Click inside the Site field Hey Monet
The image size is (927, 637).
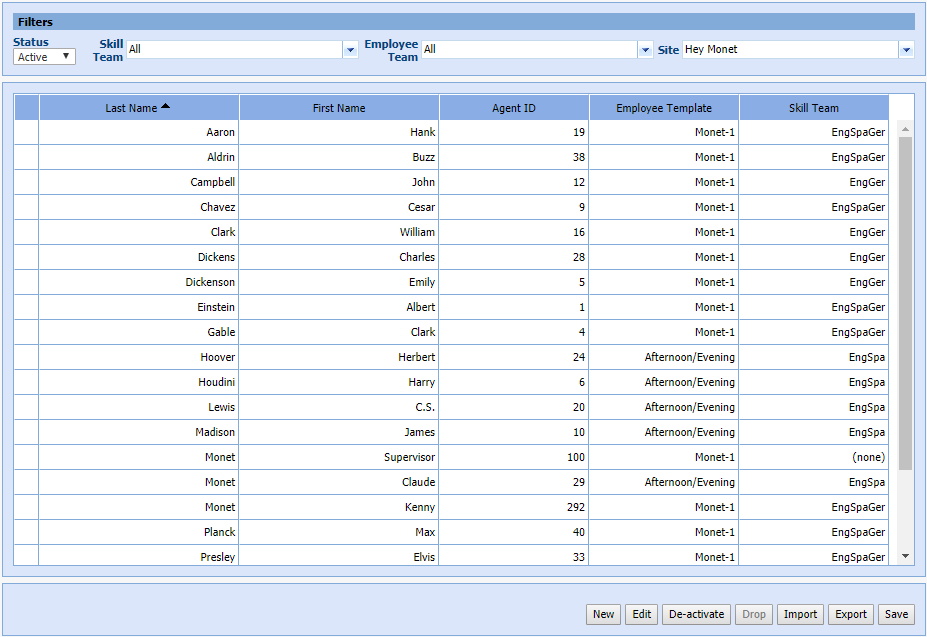790,49
